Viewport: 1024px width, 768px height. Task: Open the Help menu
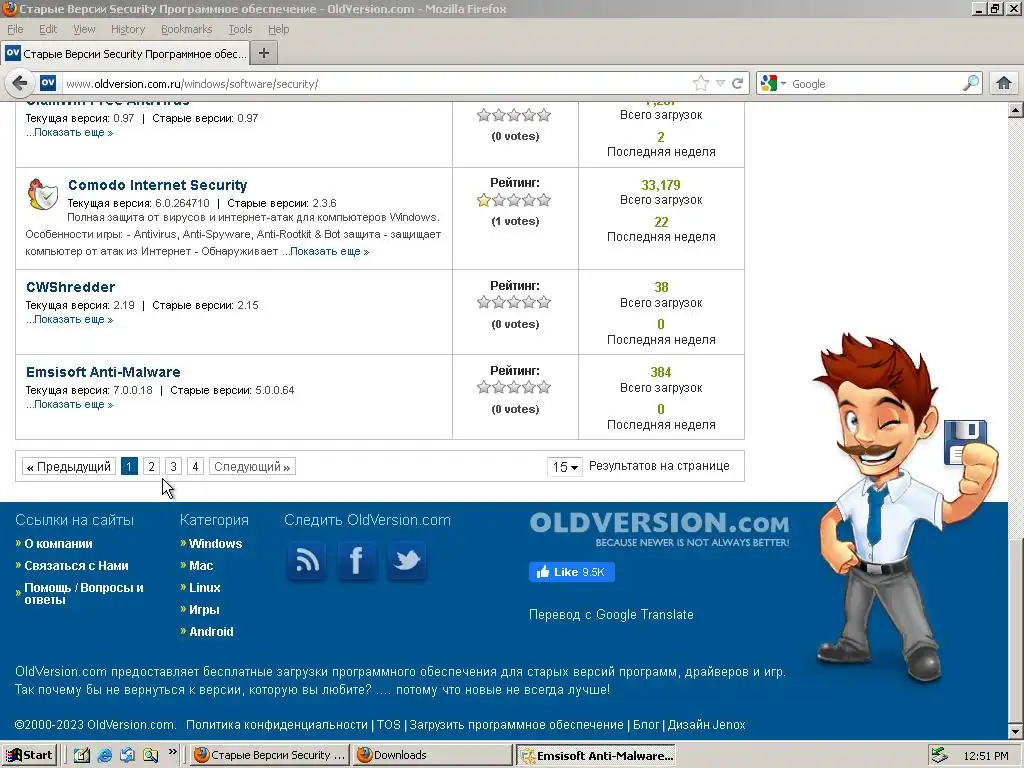pos(278,29)
